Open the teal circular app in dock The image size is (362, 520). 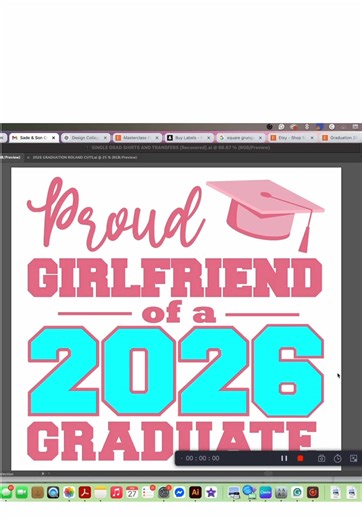tap(297, 492)
